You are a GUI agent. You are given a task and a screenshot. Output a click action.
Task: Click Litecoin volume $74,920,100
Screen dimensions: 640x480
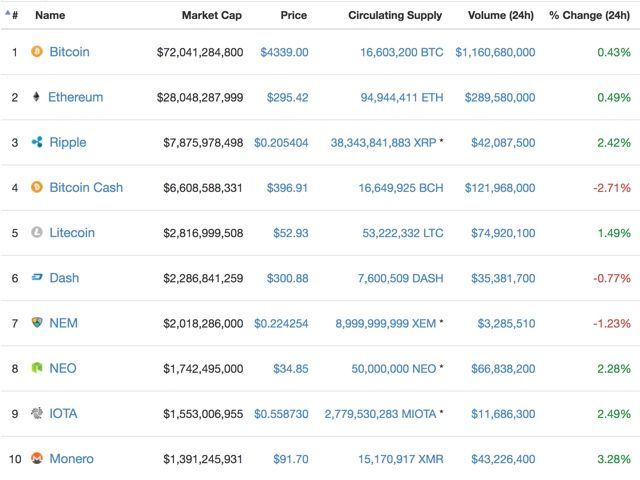pyautogui.click(x=503, y=233)
